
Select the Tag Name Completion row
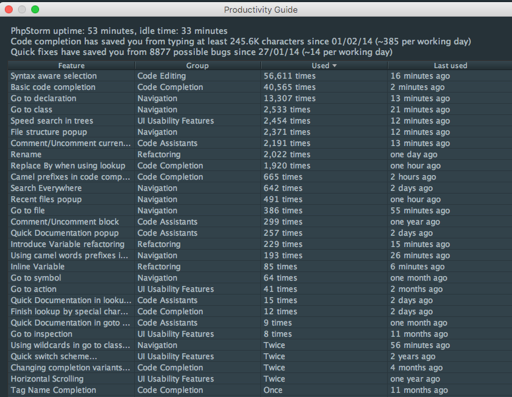[260, 390]
